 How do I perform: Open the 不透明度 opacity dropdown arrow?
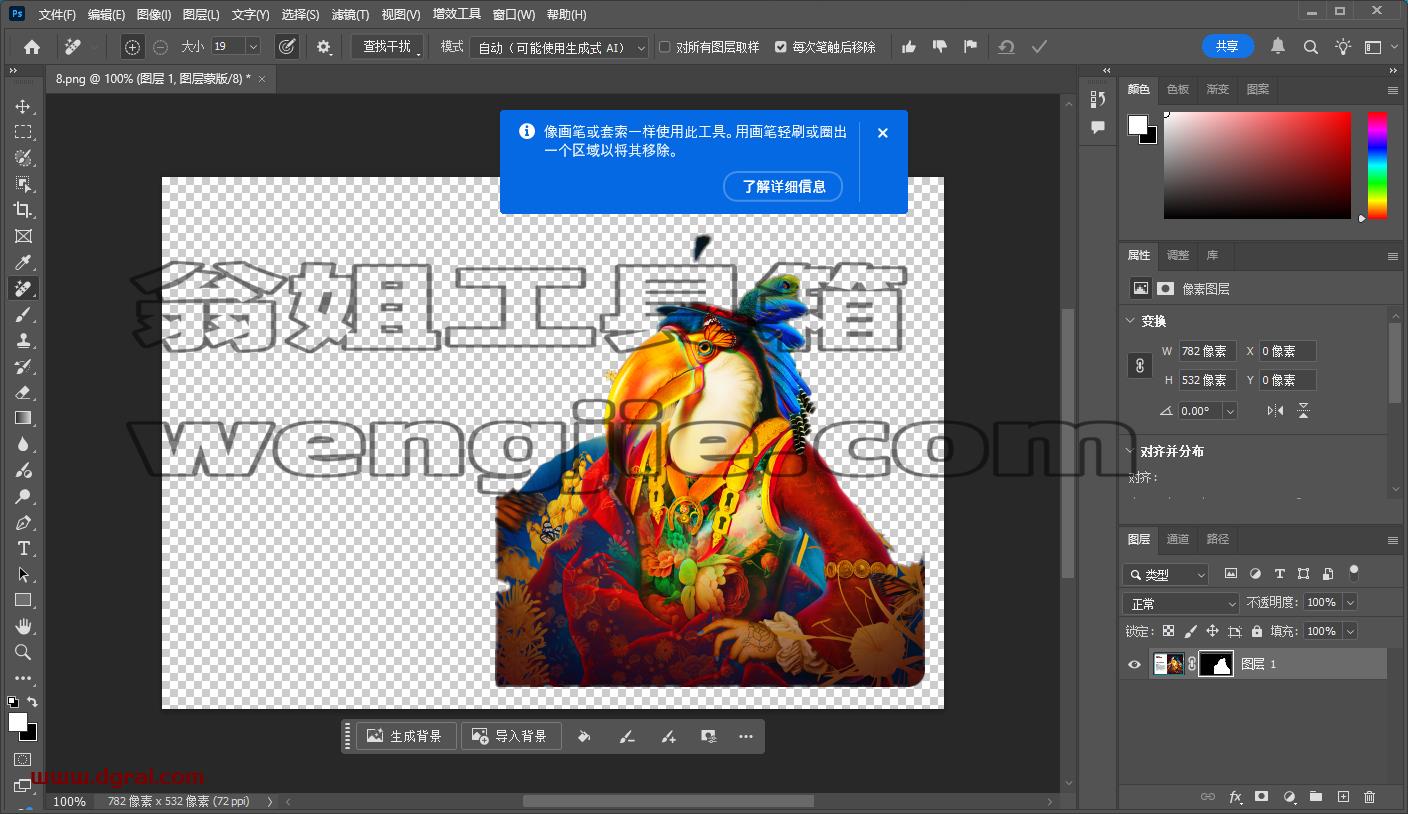coord(1350,602)
